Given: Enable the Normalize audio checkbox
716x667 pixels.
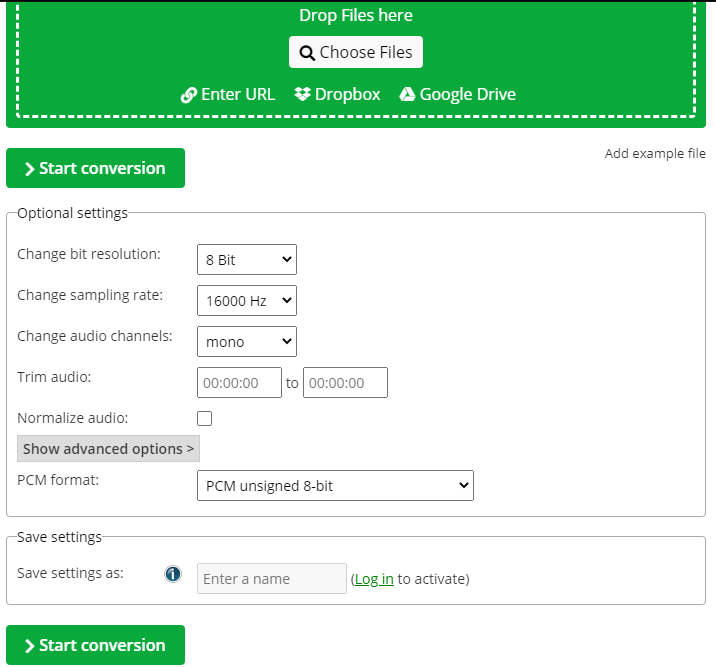Looking at the screenshot, I should point(205,419).
